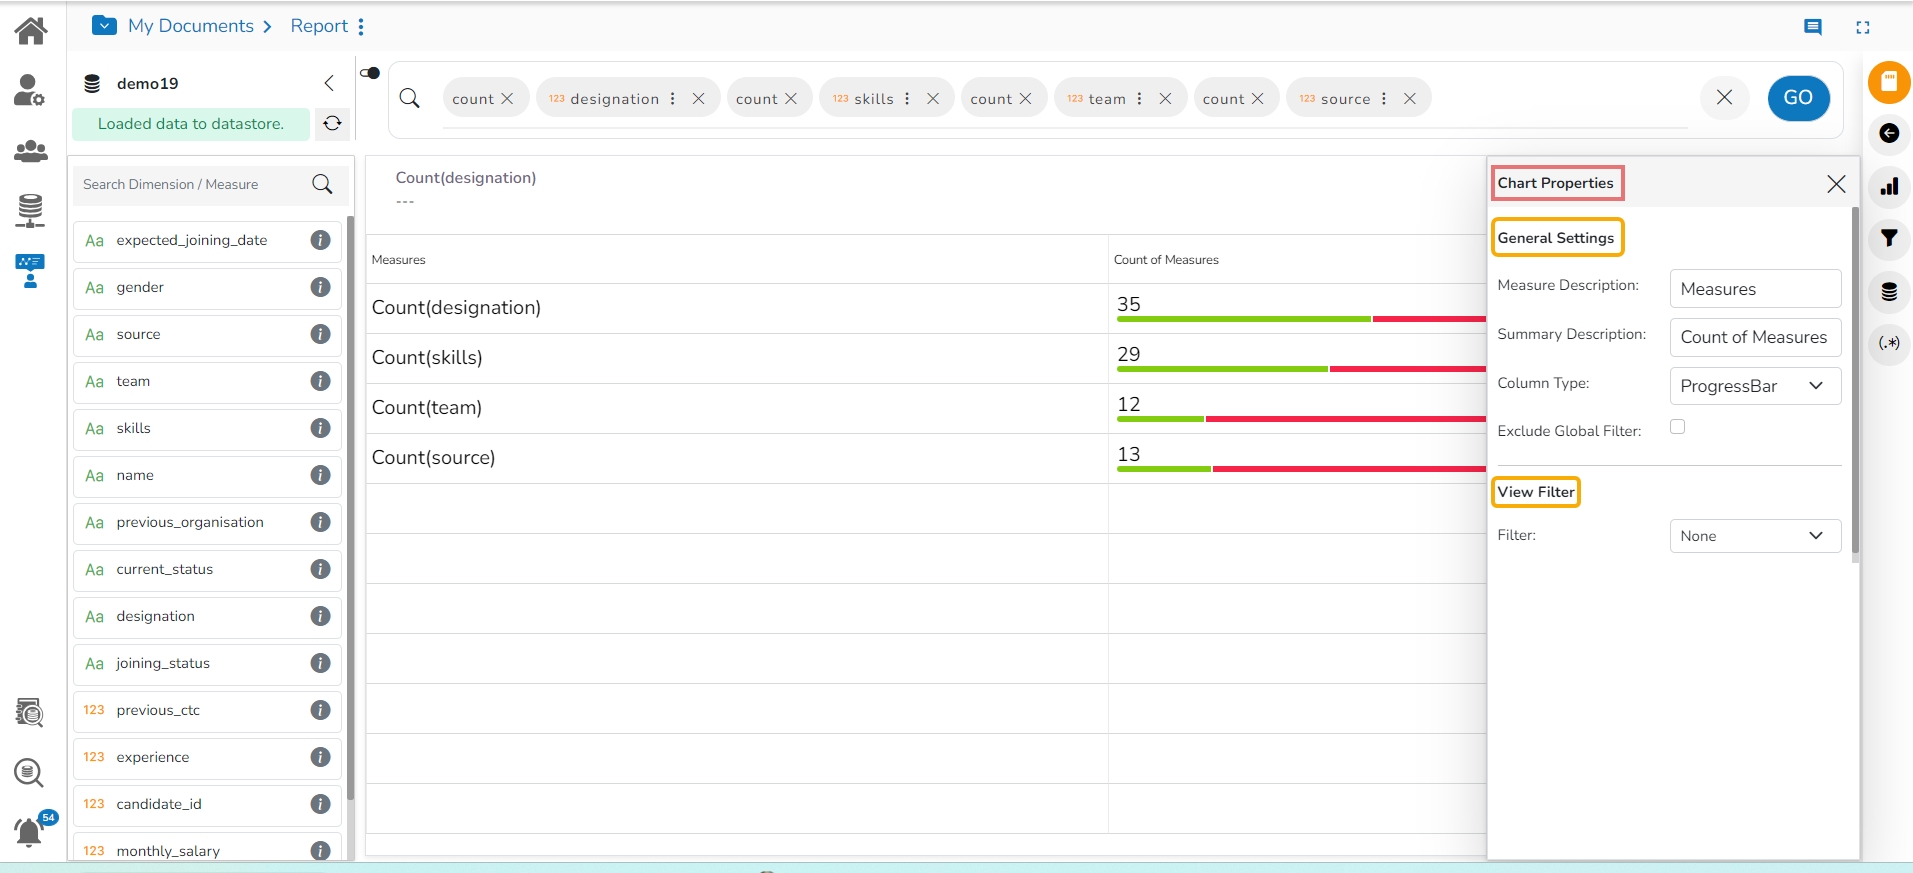Select the current_status dimension

pos(207,569)
